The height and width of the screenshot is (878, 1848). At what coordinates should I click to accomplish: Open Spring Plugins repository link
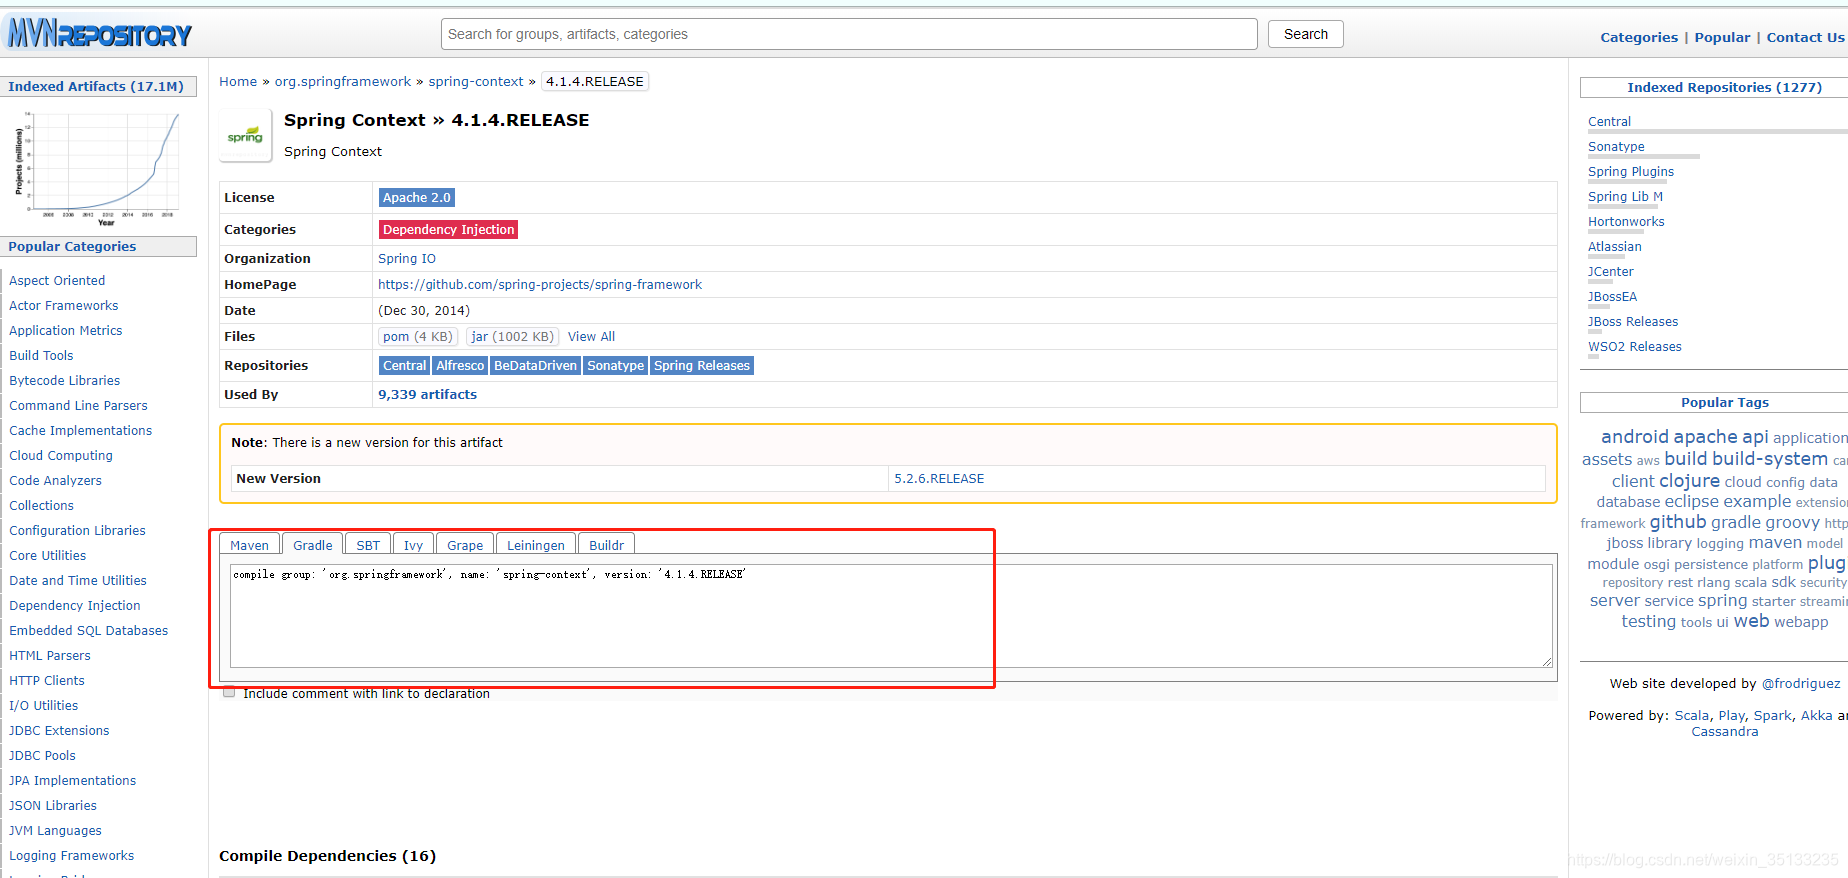click(1631, 172)
